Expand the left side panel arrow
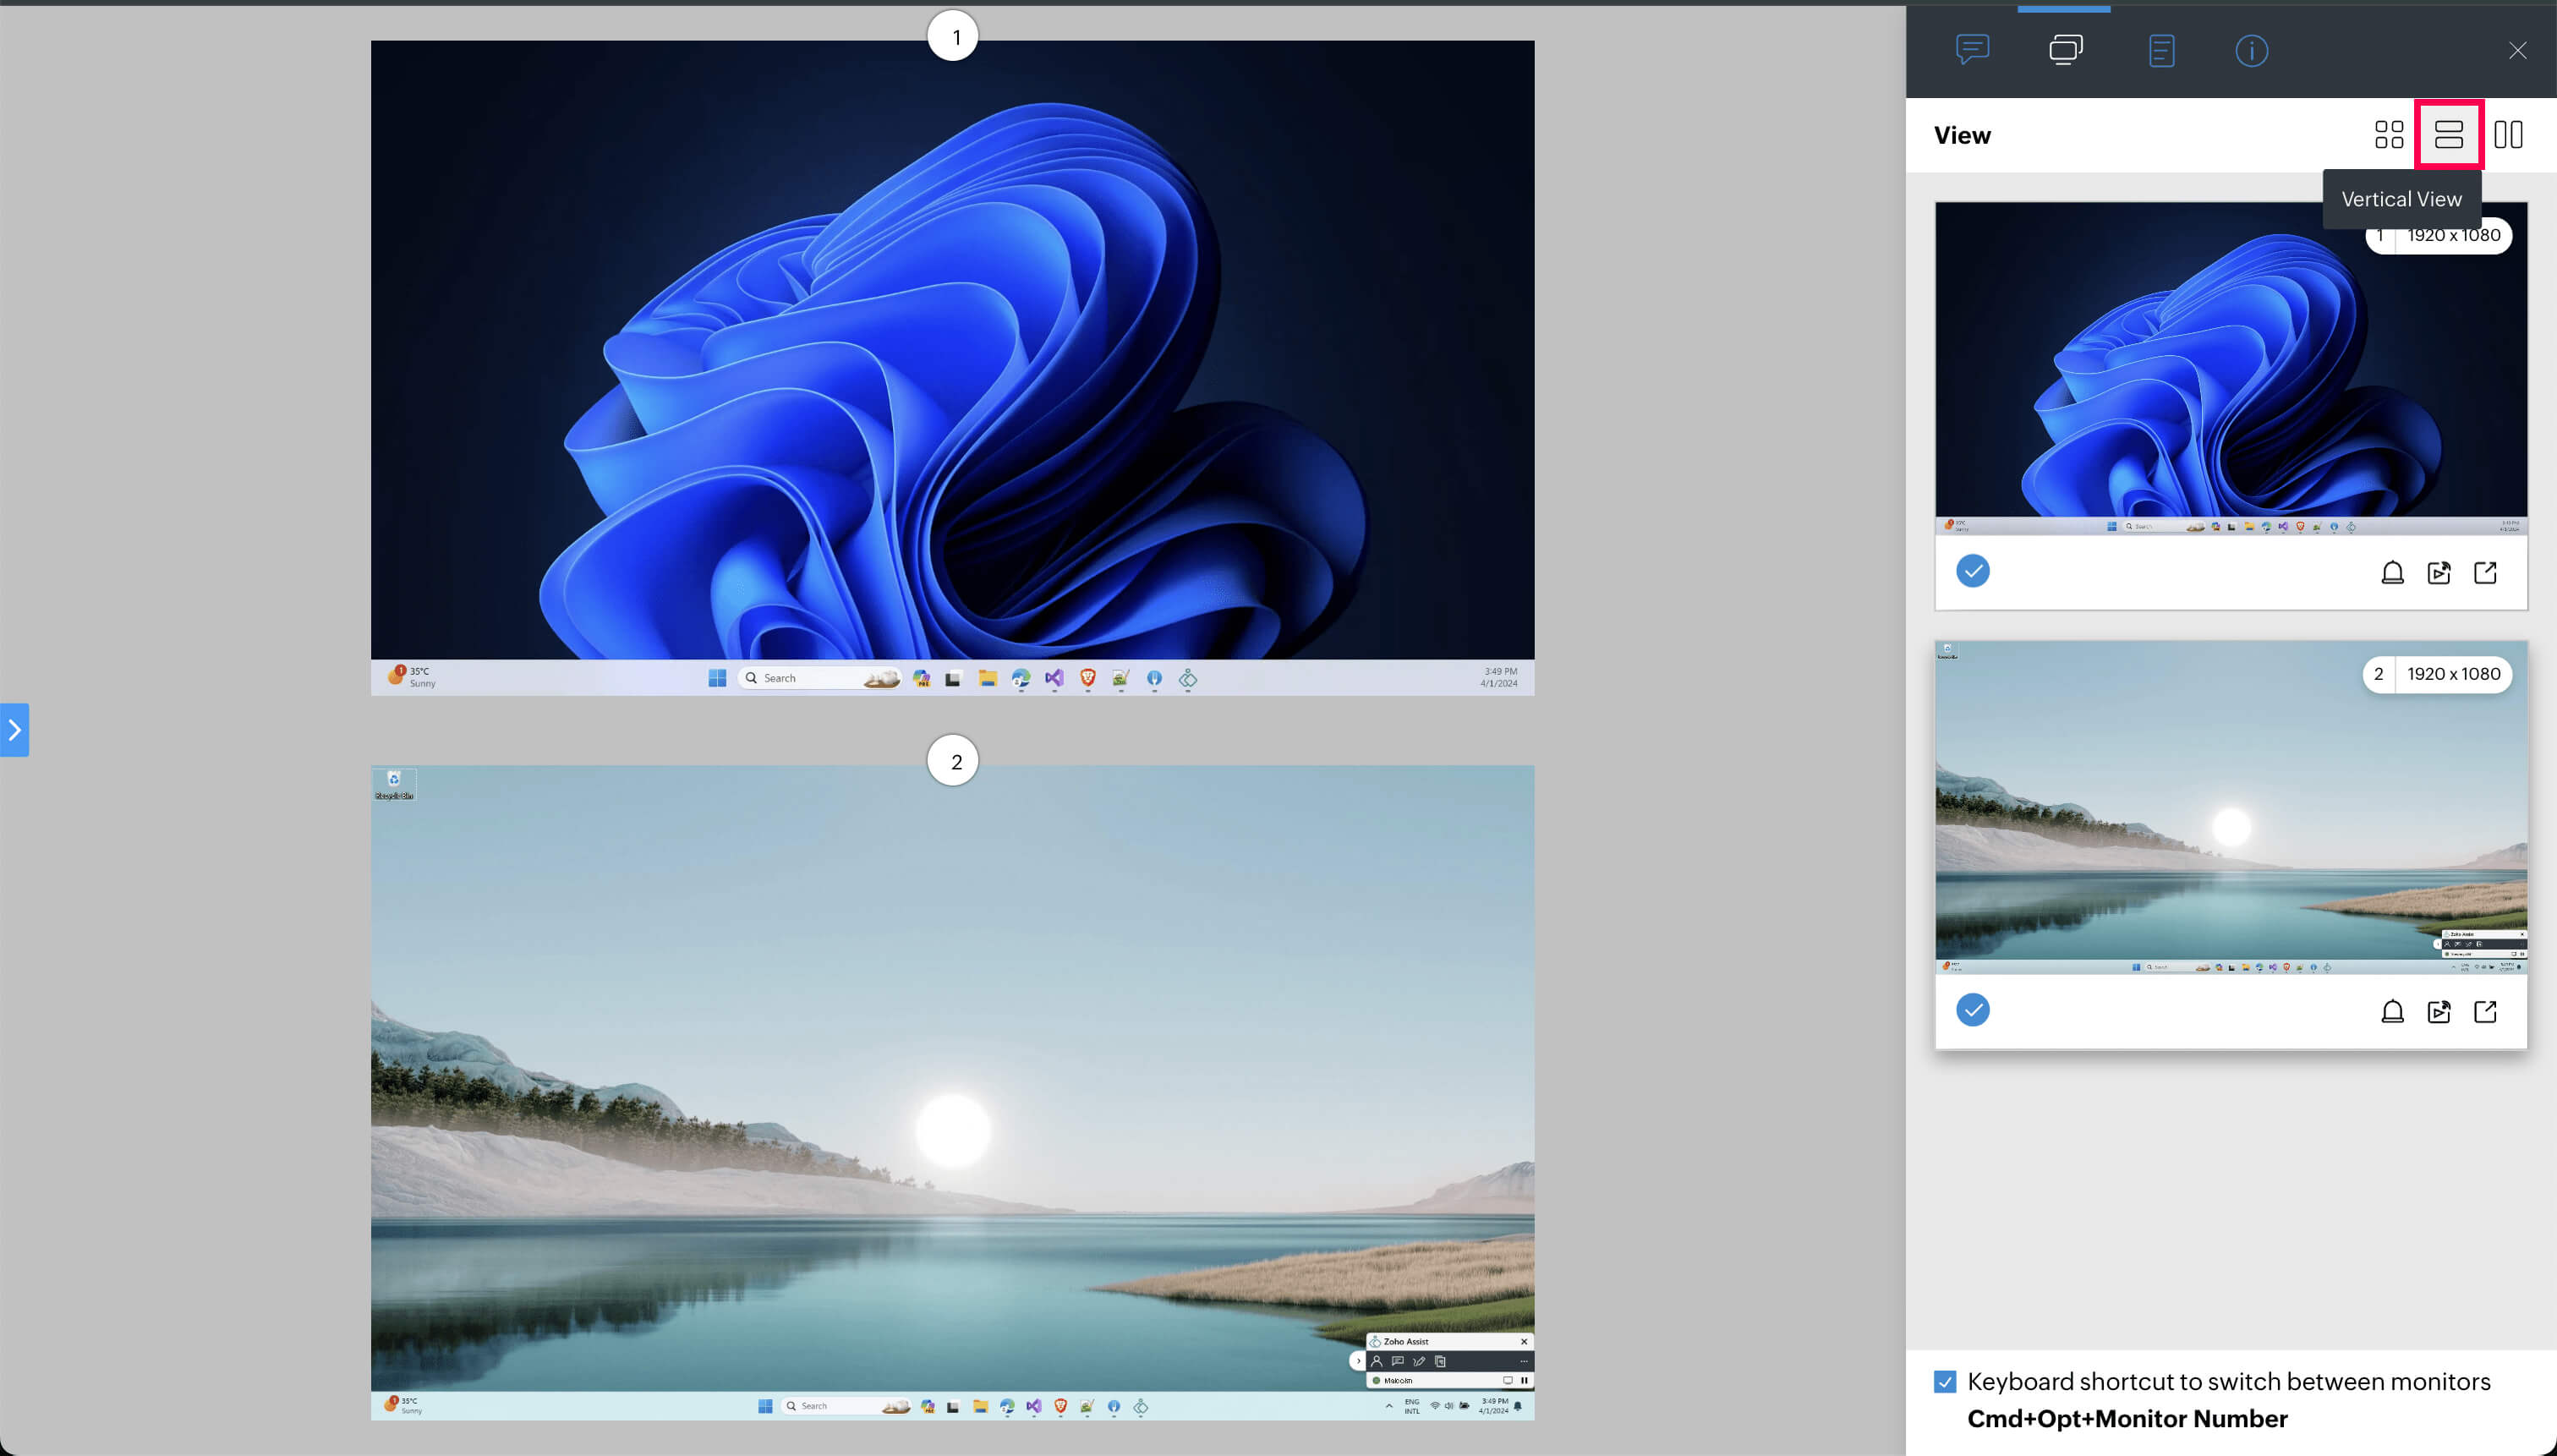The width and height of the screenshot is (2557, 1456). click(x=14, y=730)
